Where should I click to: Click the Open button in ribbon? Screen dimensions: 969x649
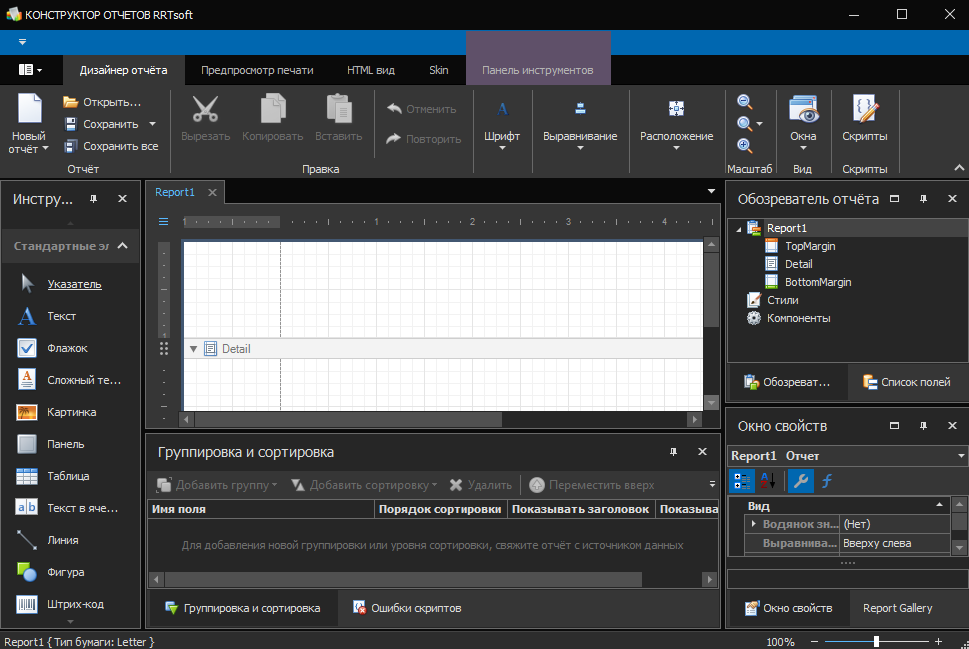tap(102, 102)
